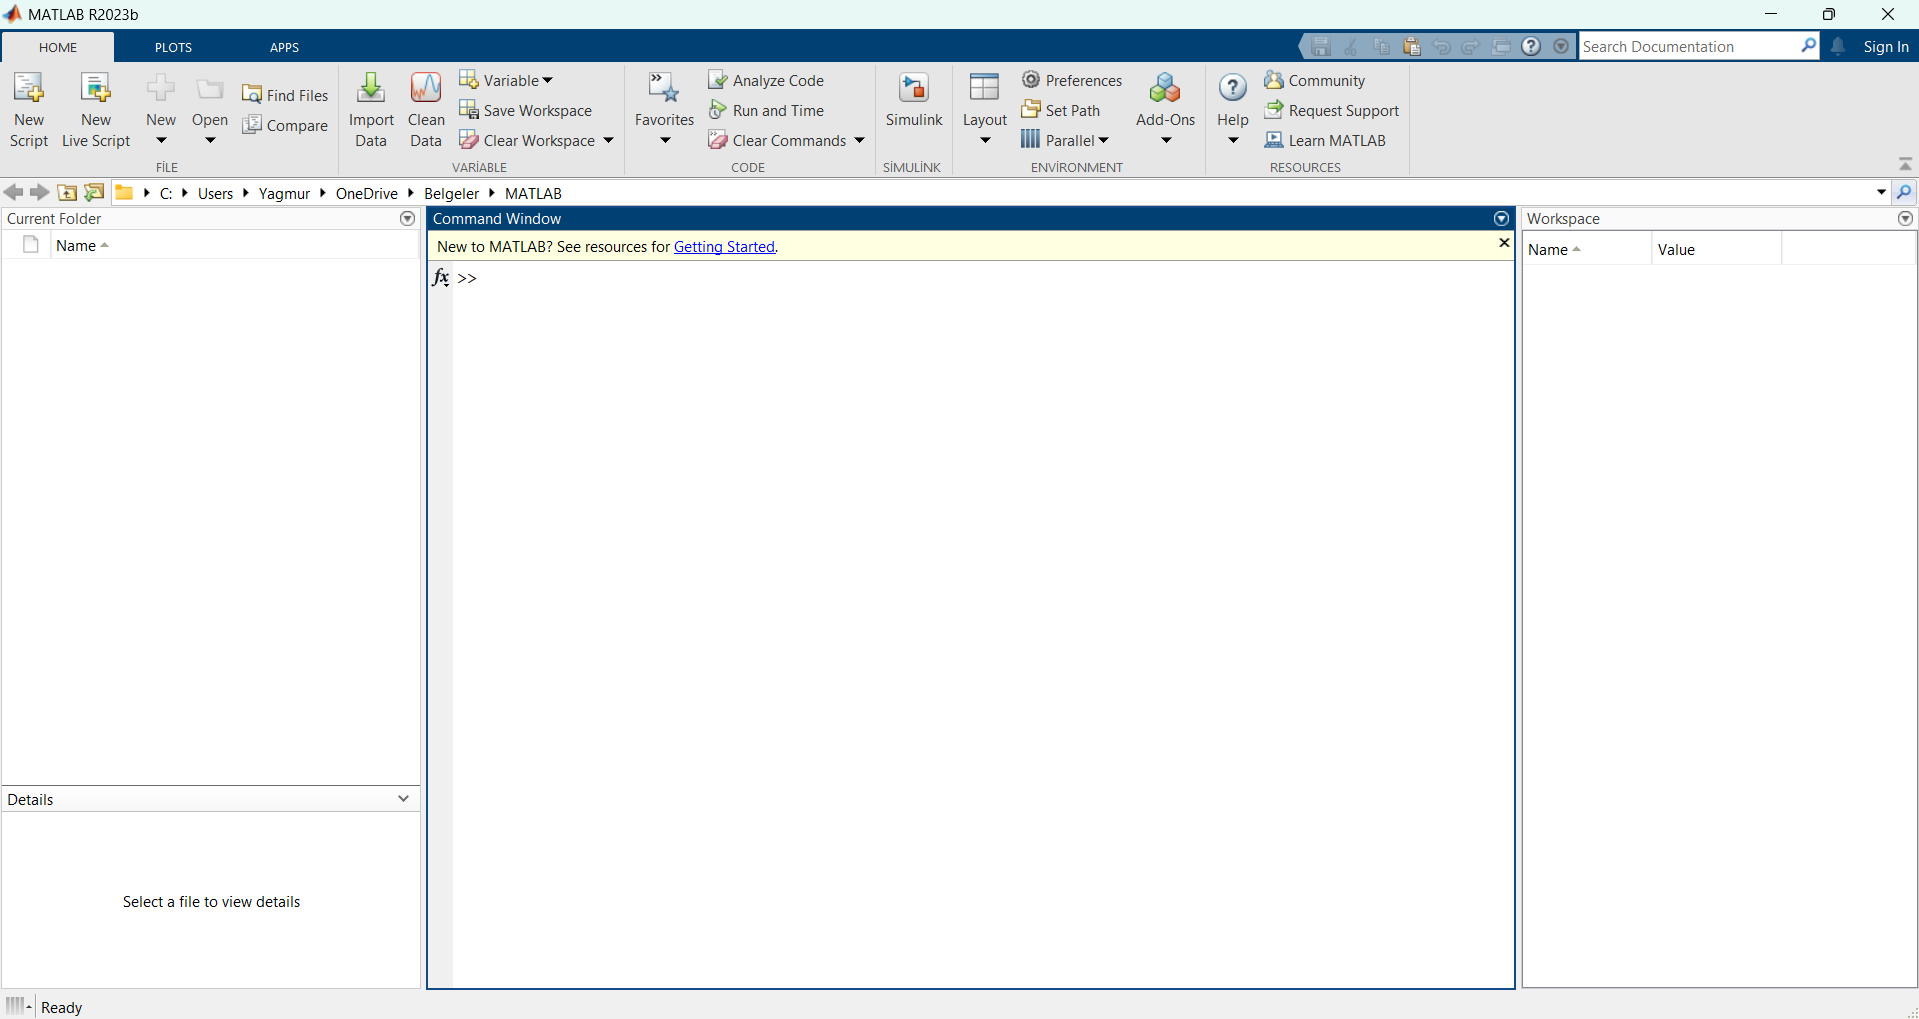Click Users in the address path

pos(215,193)
